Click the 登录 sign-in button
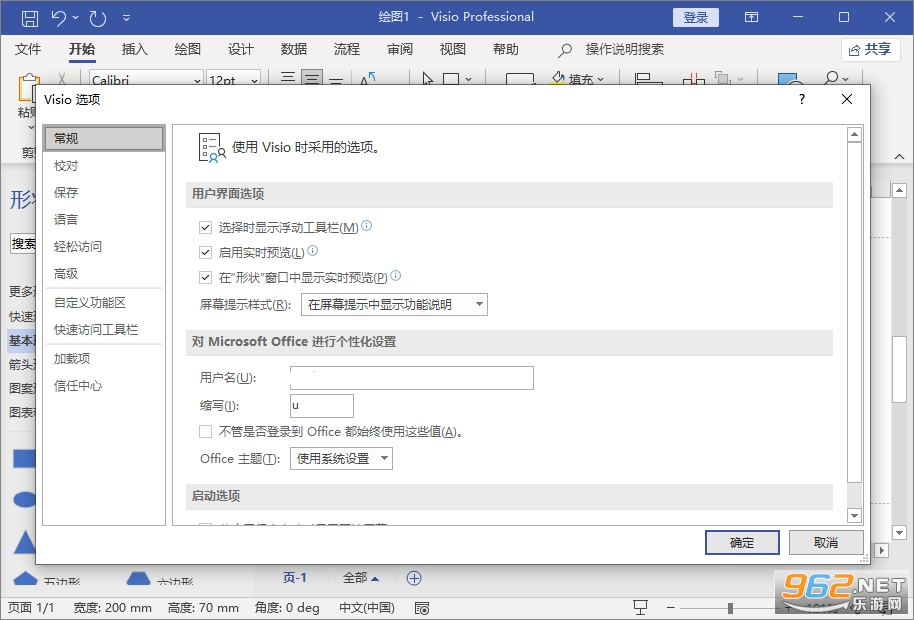Screen dimensions: 914x620 click(695, 17)
